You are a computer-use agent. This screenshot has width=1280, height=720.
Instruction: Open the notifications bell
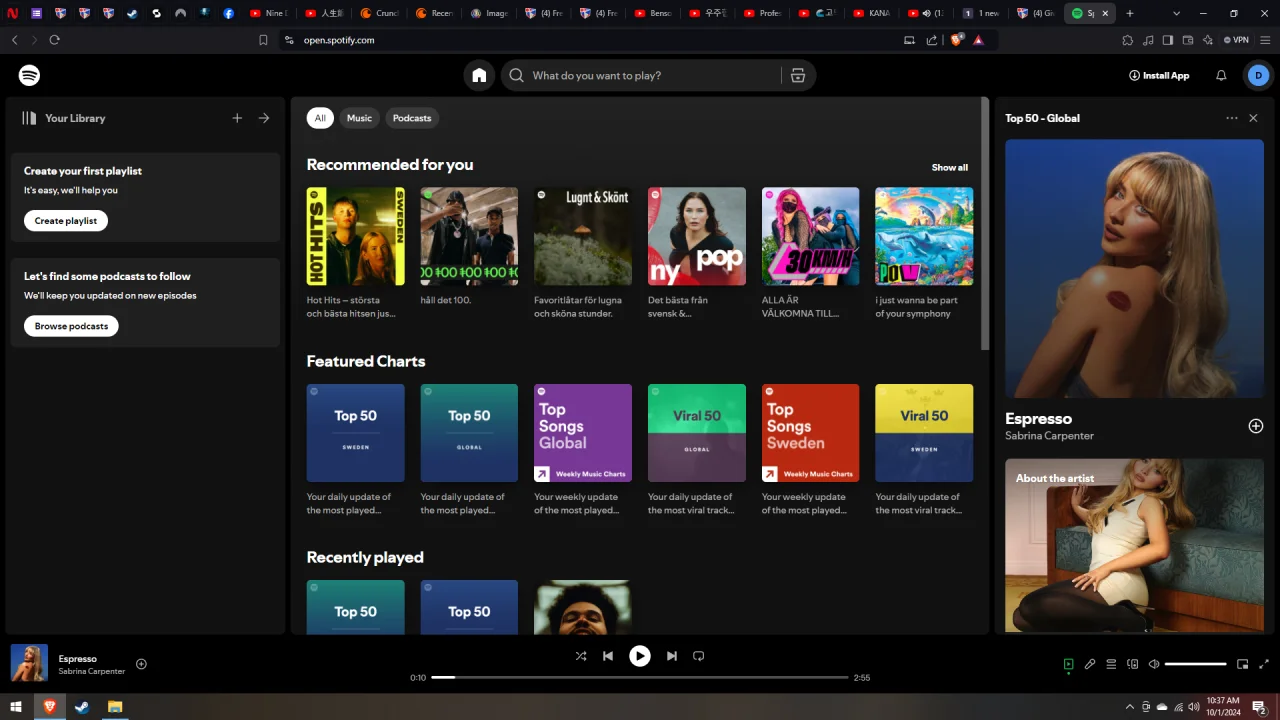tap(1221, 75)
